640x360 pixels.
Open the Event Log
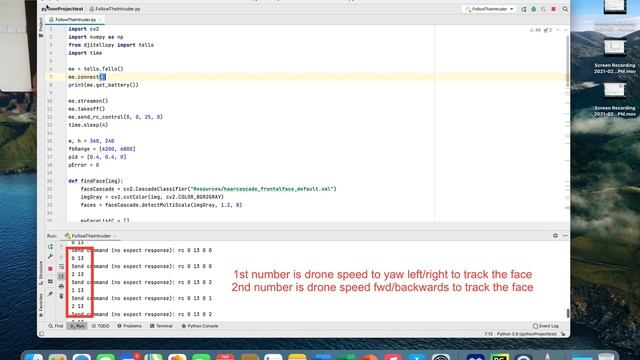[x=546, y=326]
